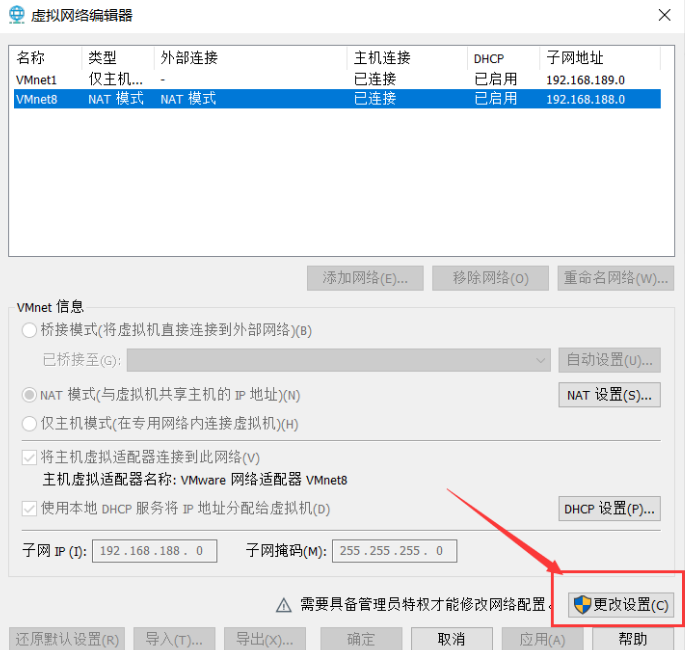Click the shield 更改设置(C) button
This screenshot has height=650, width=685.
pyautogui.click(x=620, y=605)
